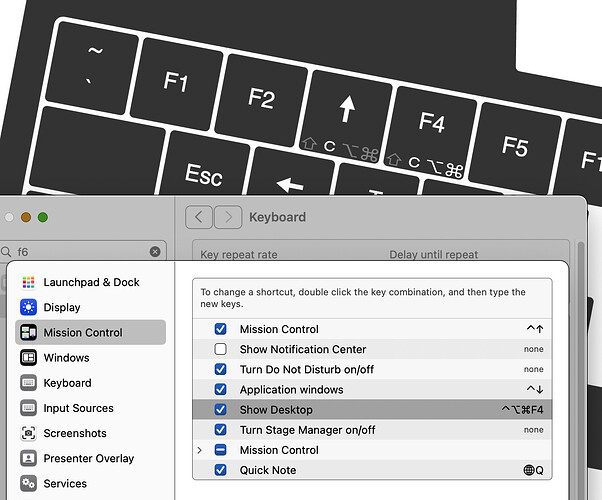Click the Services gears icon

tap(28, 483)
